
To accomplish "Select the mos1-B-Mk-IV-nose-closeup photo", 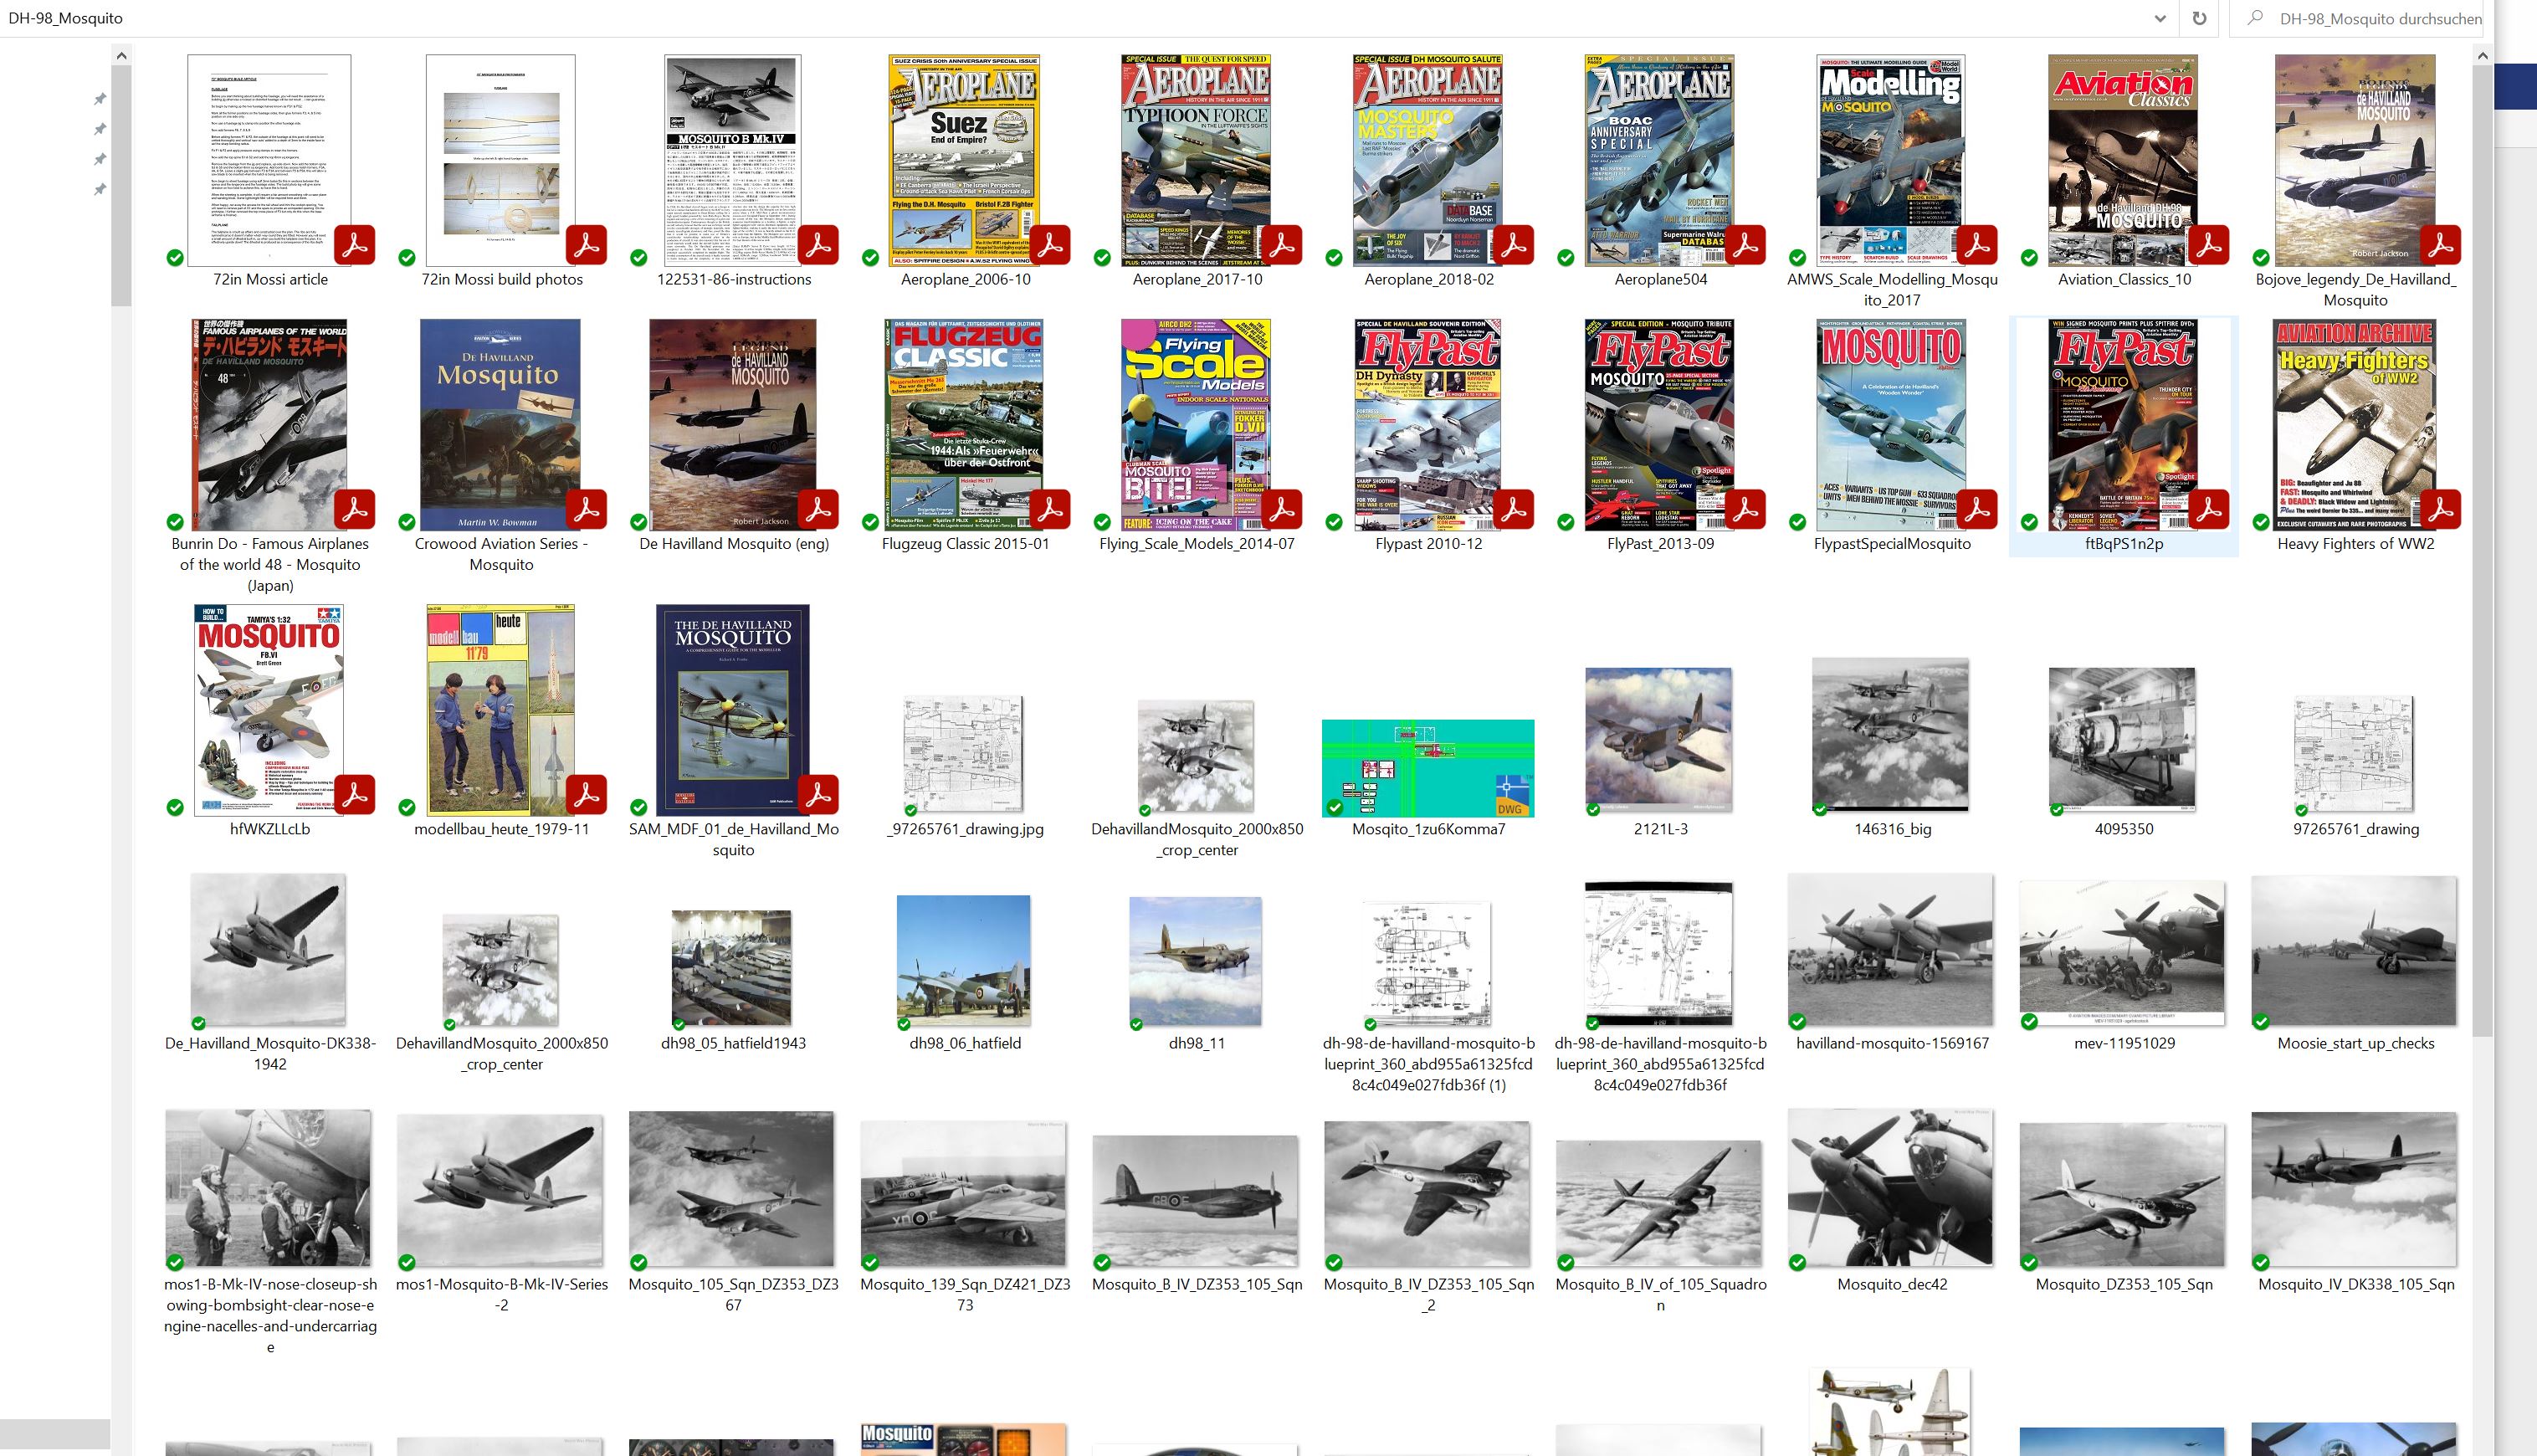I will click(x=268, y=1188).
